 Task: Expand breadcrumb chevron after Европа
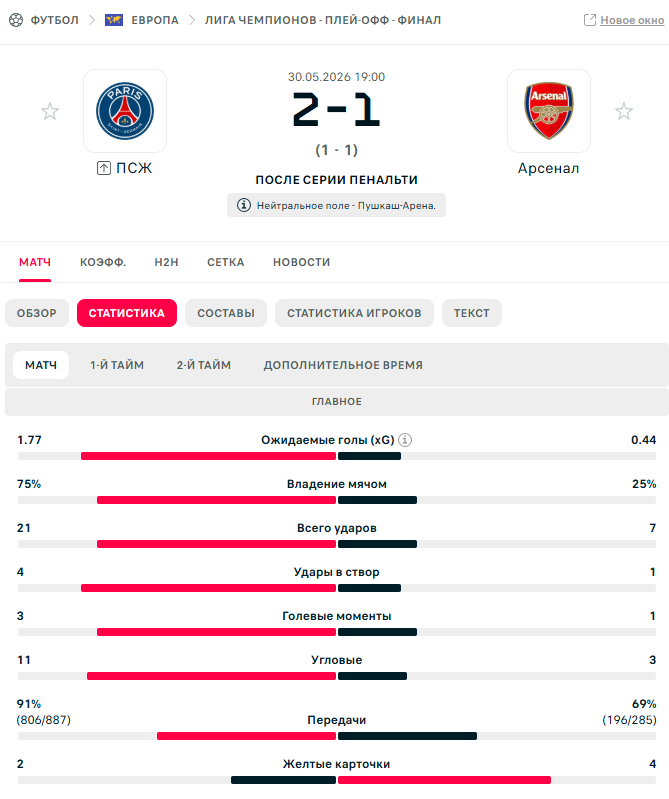point(192,20)
